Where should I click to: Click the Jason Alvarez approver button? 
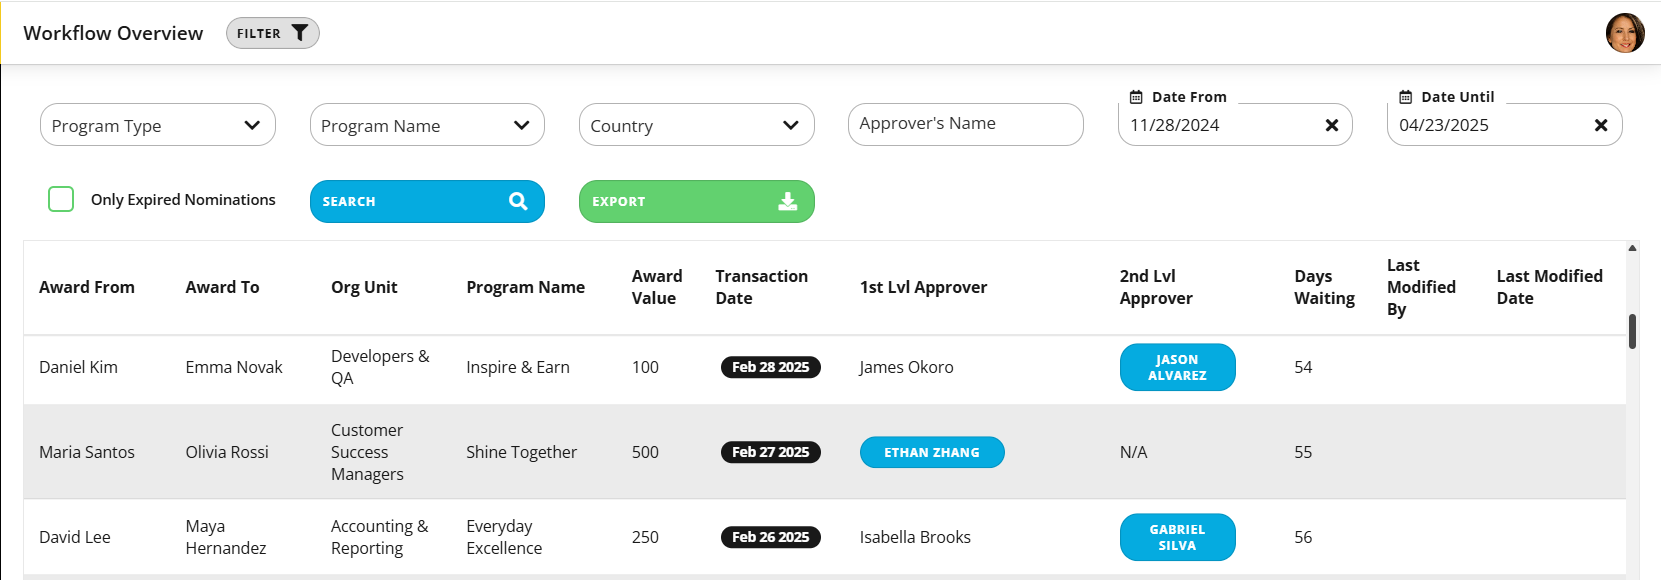pos(1177,367)
